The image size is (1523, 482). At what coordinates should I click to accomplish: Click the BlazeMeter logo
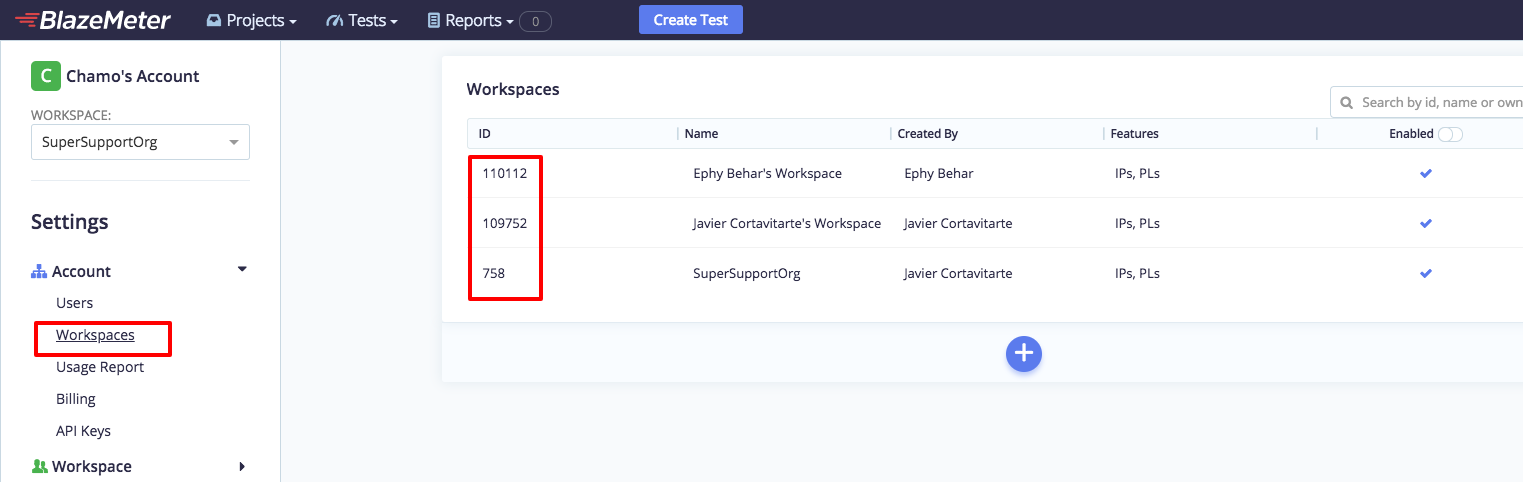(x=93, y=19)
